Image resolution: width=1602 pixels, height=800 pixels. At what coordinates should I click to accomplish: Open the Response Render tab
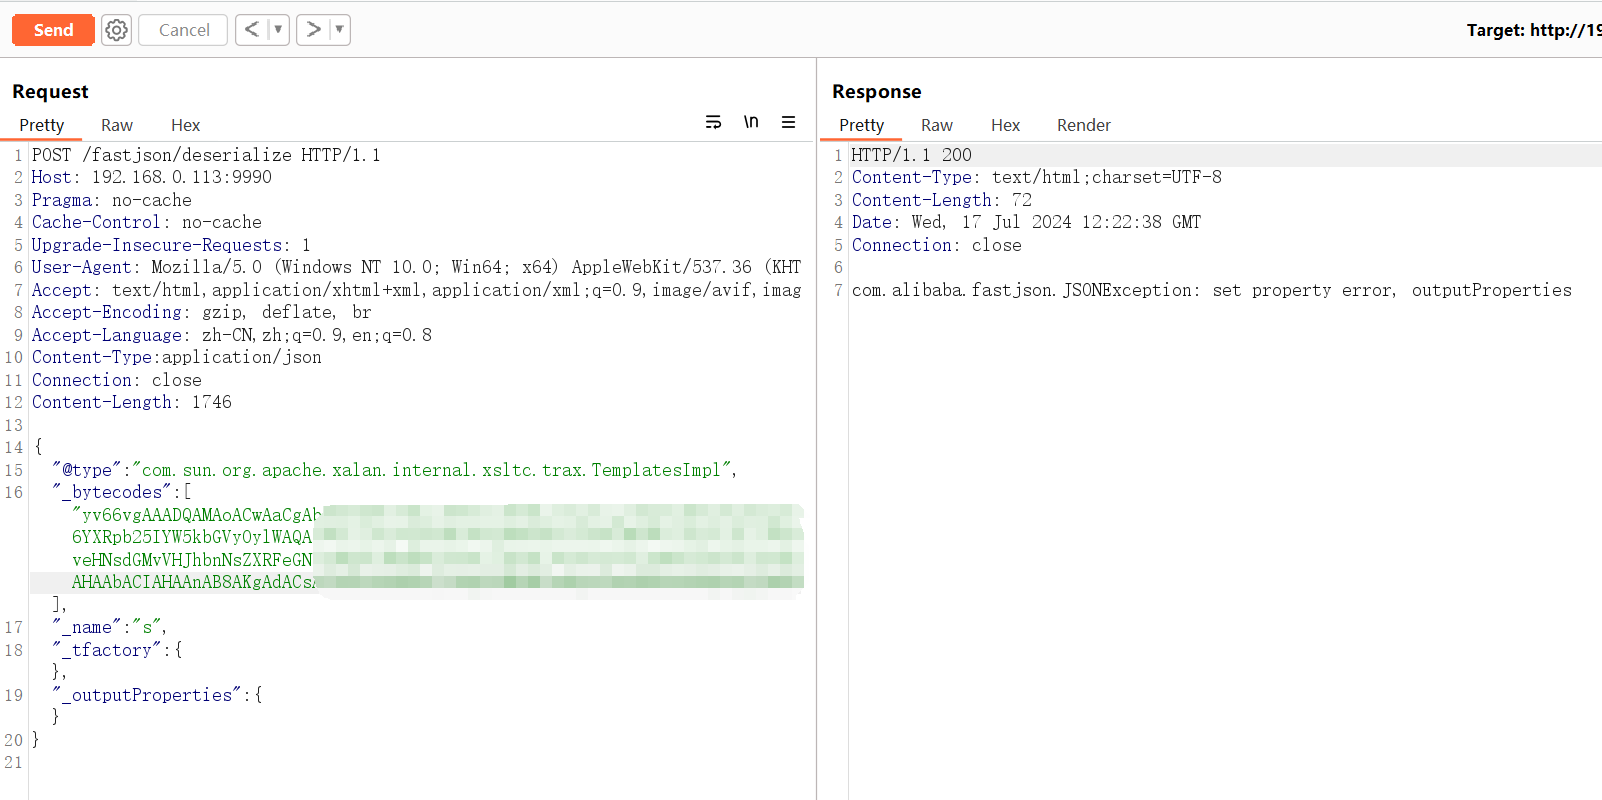pyautogui.click(x=1084, y=125)
